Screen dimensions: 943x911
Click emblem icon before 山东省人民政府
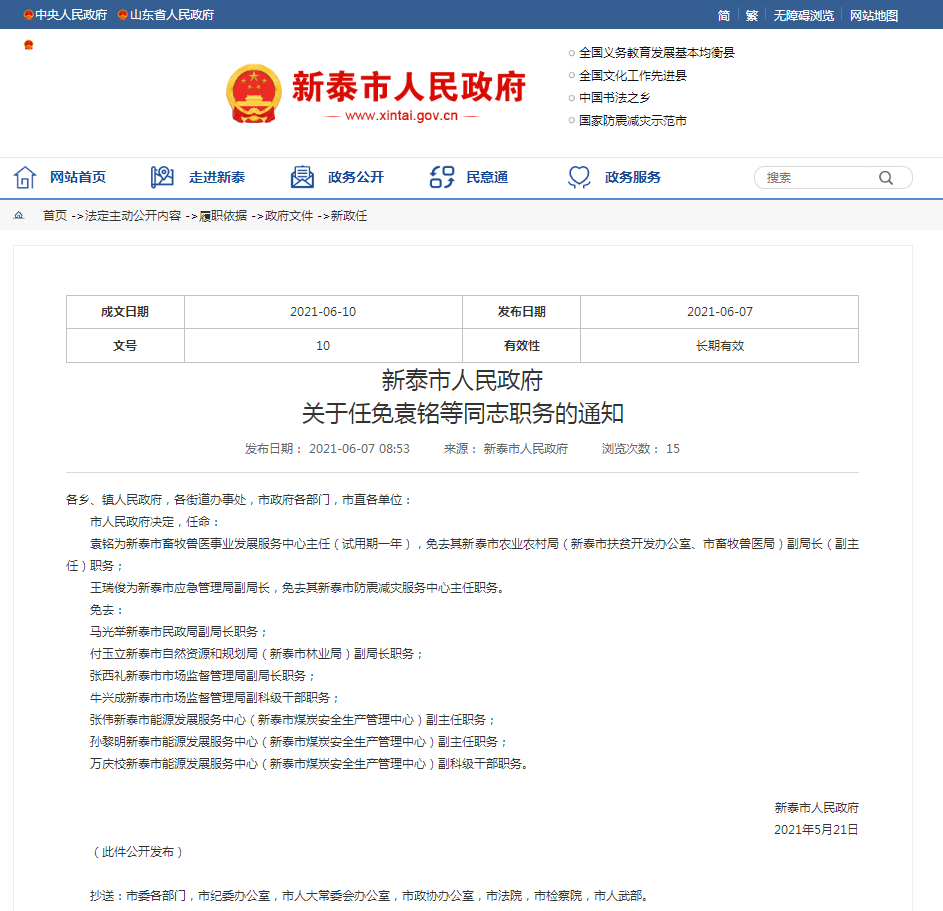point(123,15)
